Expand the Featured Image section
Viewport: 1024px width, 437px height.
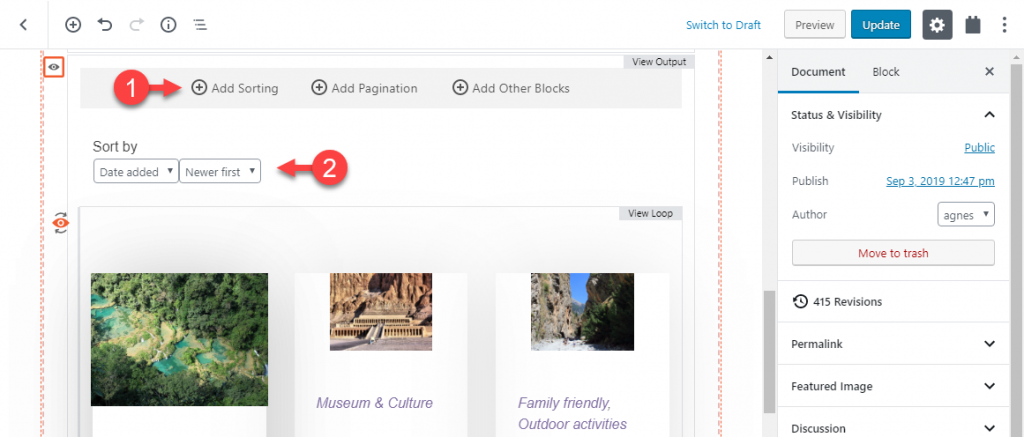click(893, 386)
